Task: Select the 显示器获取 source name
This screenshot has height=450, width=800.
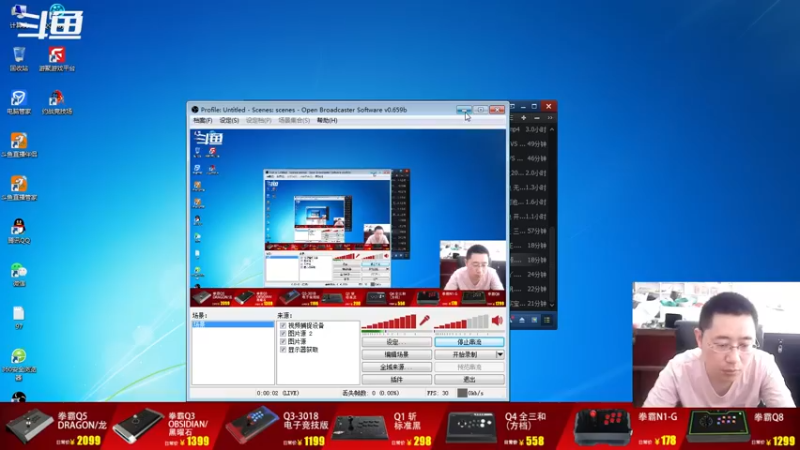Action: (x=303, y=350)
